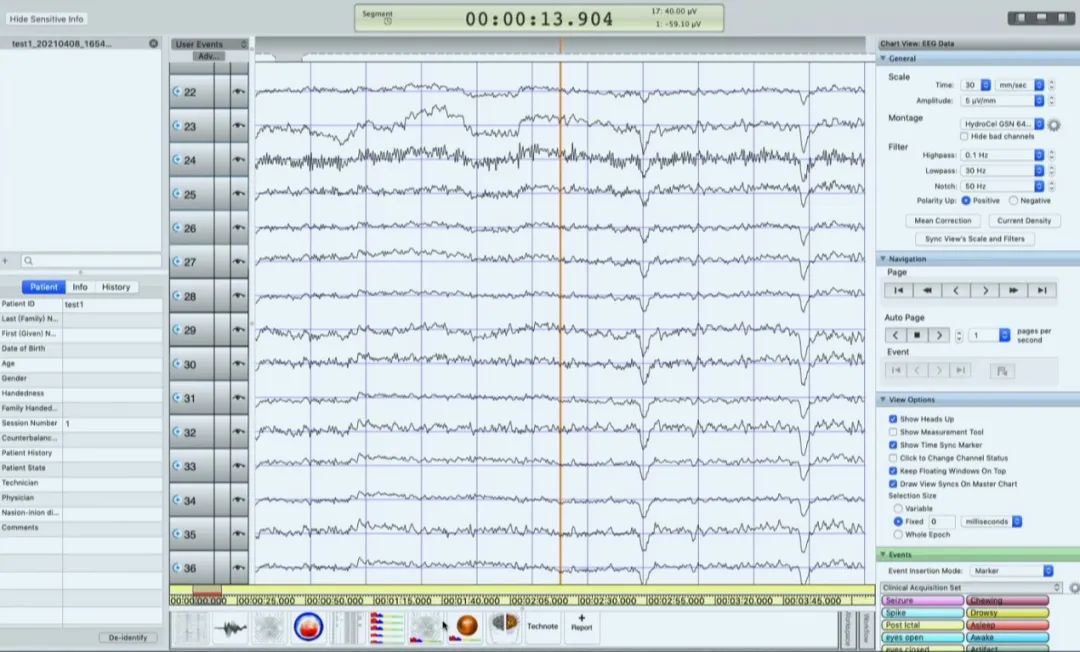Toggle Keep Floating Windows On Top
The height and width of the screenshot is (652, 1080).
(x=893, y=472)
